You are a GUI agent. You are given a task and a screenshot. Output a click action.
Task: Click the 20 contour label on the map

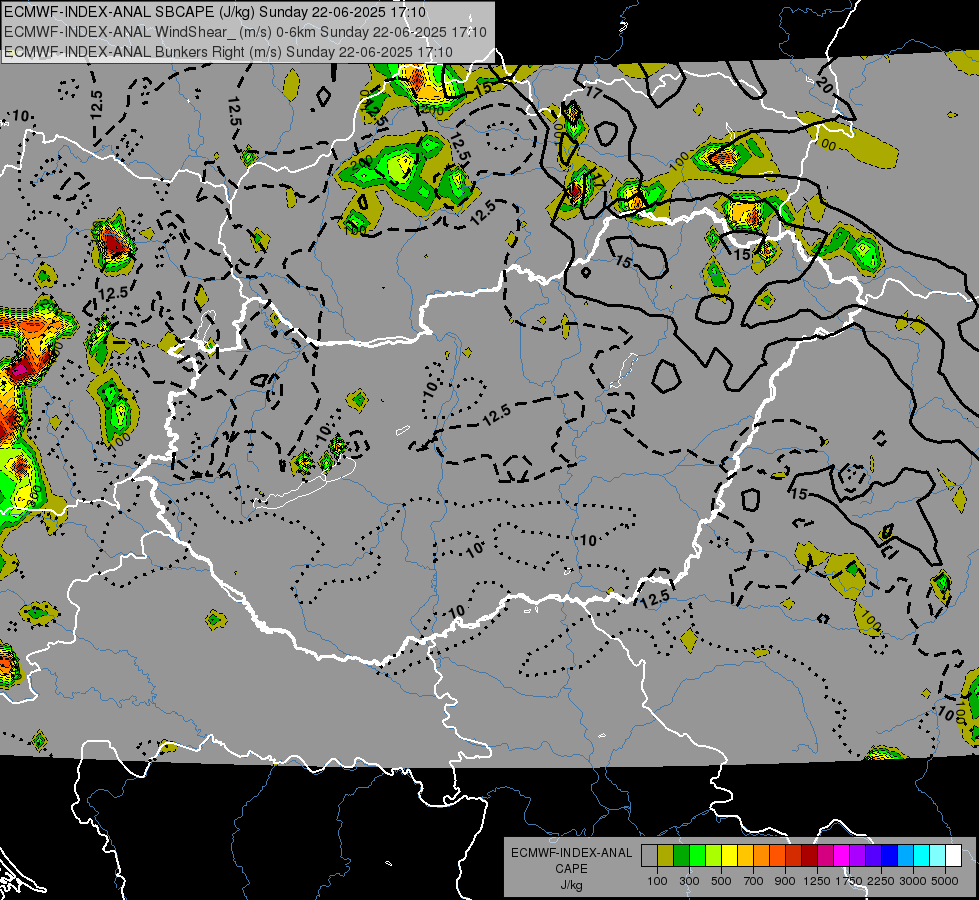point(824,85)
